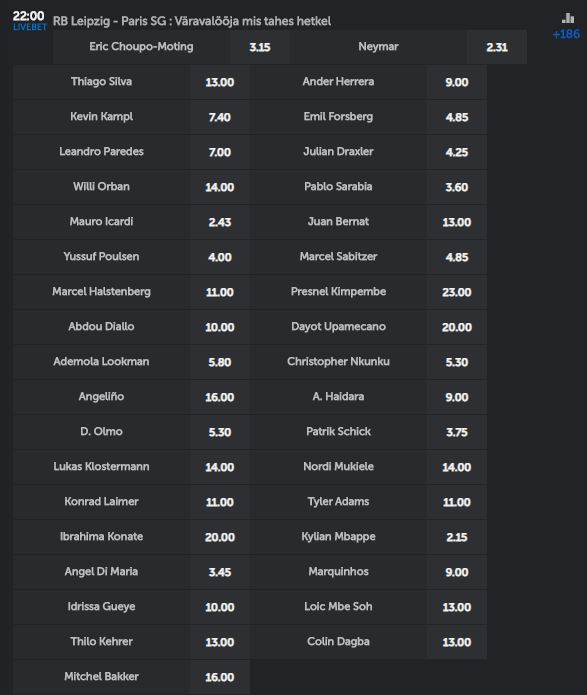Select Ademola Lookman odds 5.80

point(220,362)
